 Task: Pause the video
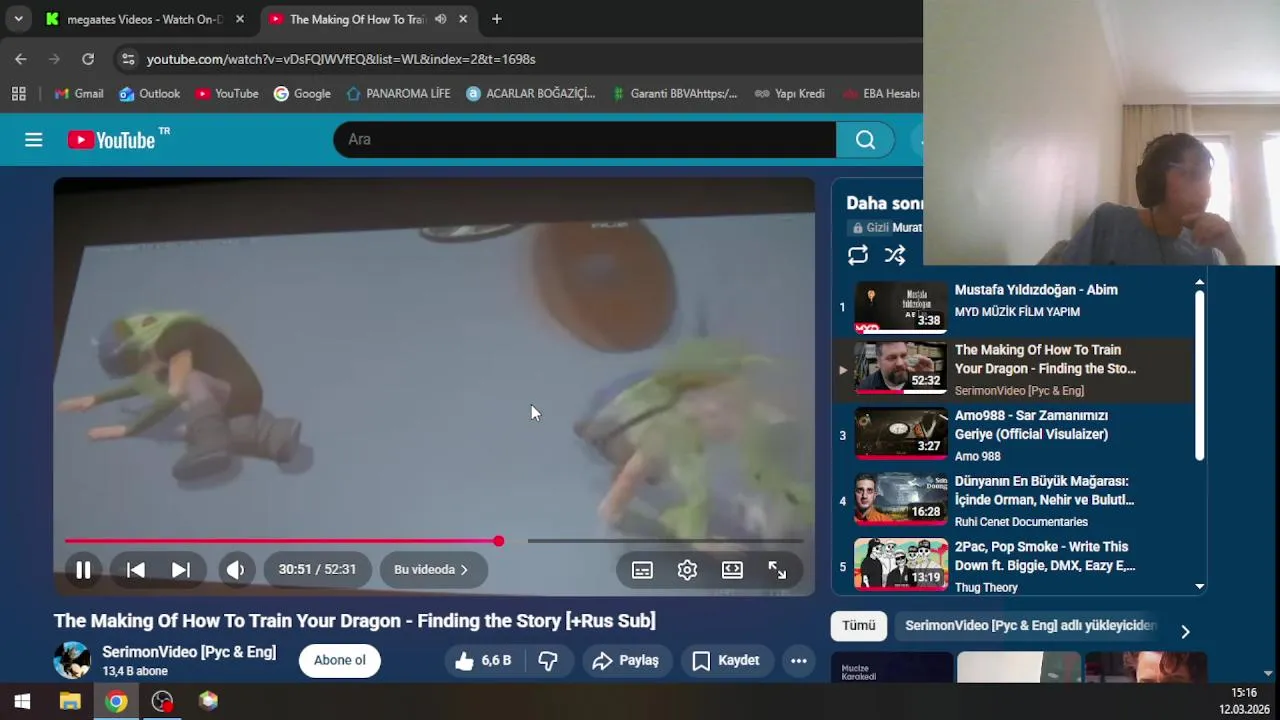[x=84, y=570]
